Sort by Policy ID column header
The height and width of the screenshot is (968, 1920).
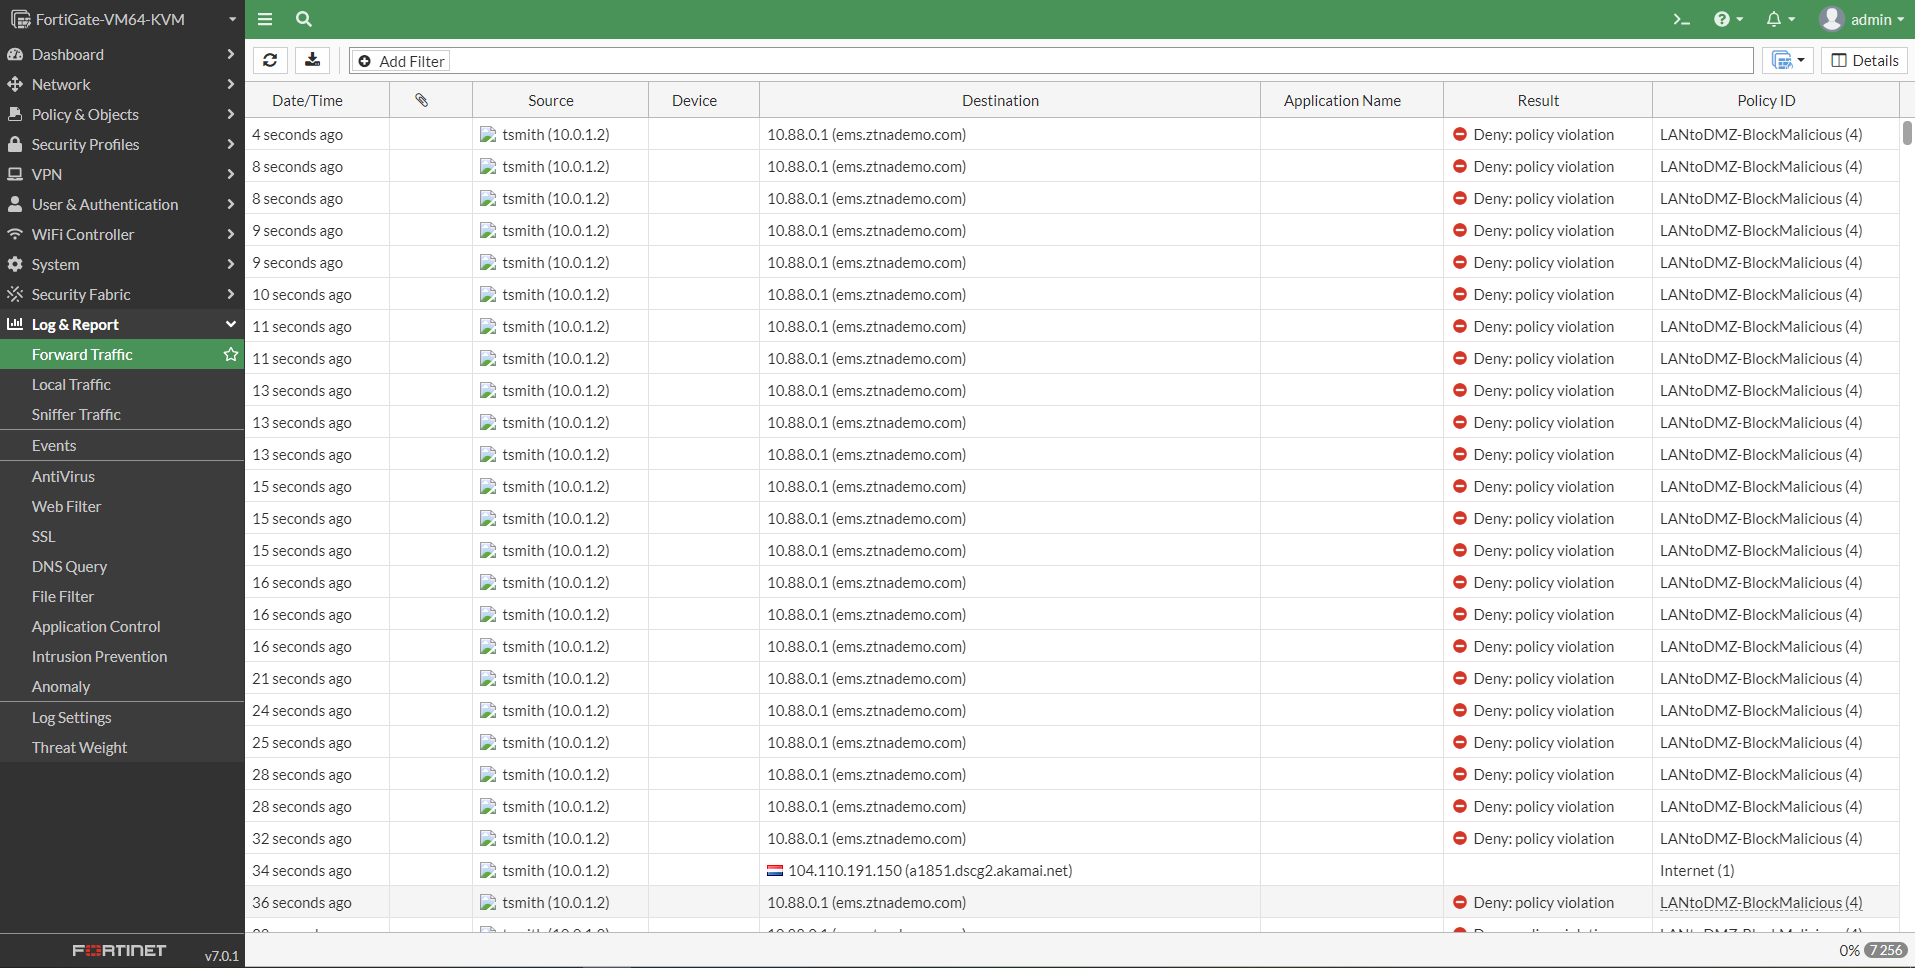1776,100
